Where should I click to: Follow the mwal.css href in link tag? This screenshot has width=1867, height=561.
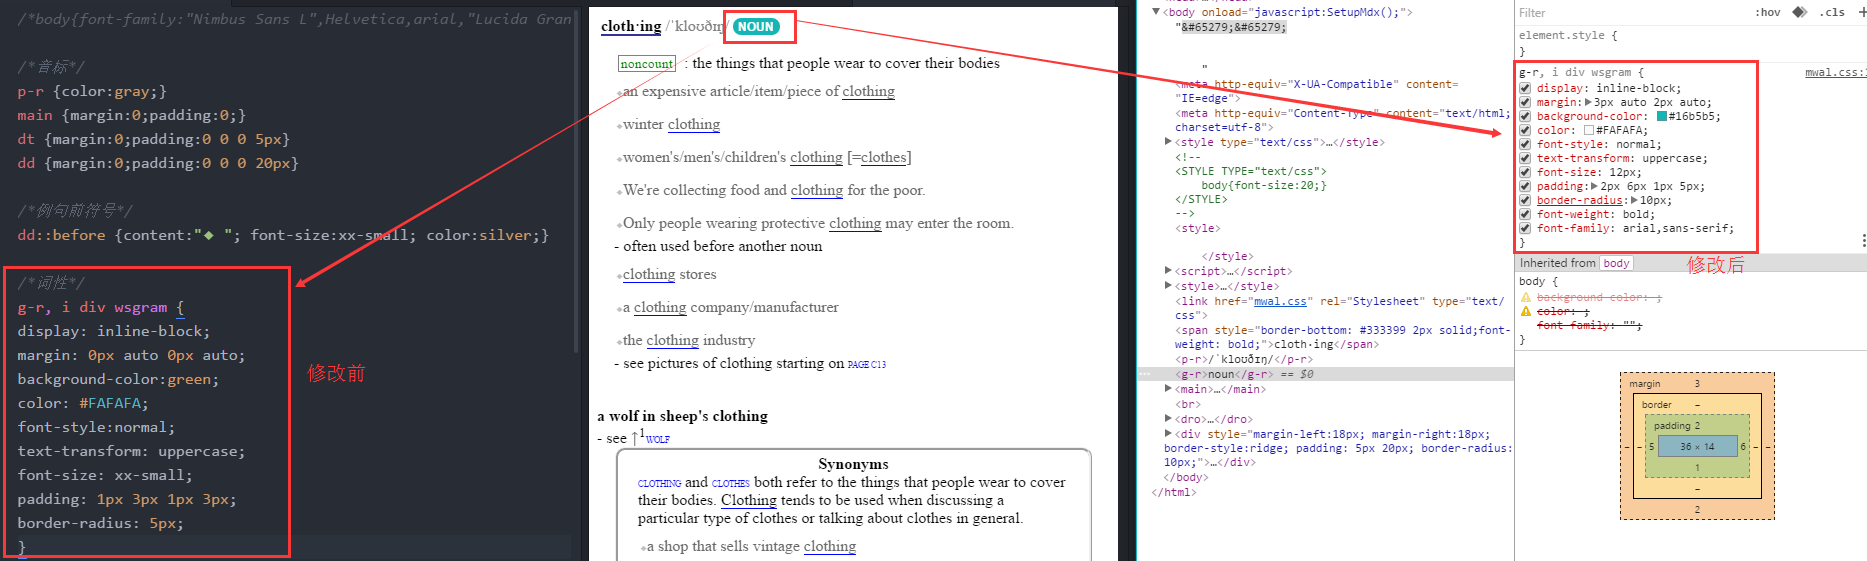[1280, 301]
